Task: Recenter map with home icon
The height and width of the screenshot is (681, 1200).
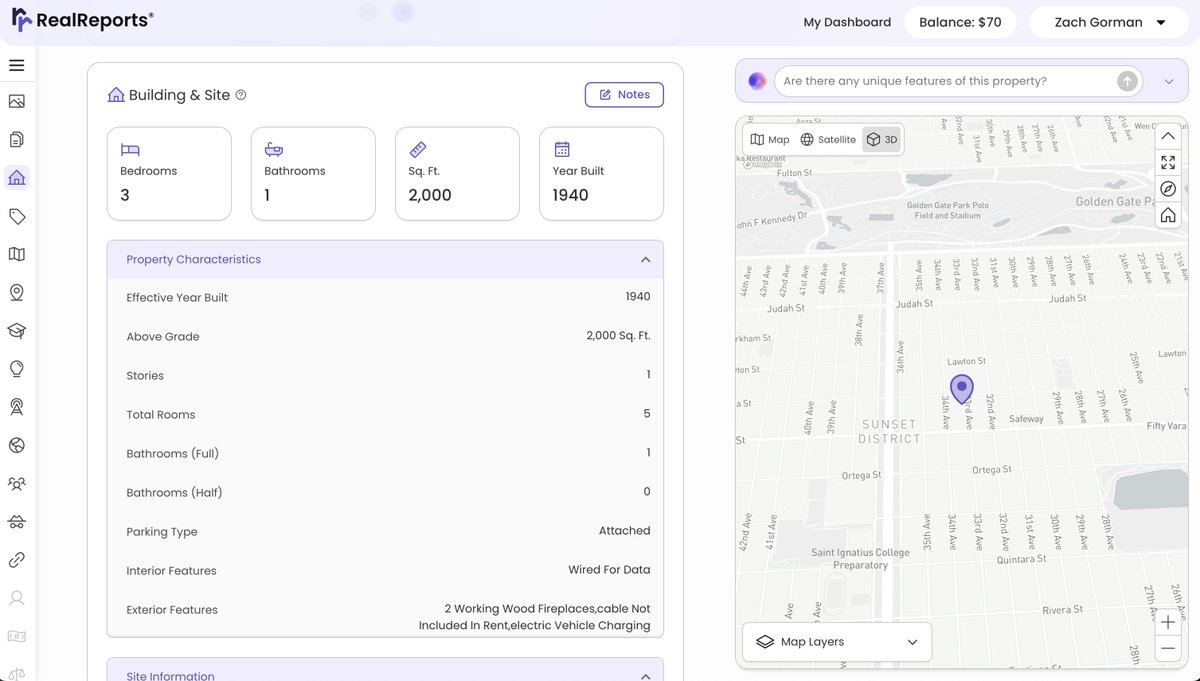Action: [x=1167, y=216]
